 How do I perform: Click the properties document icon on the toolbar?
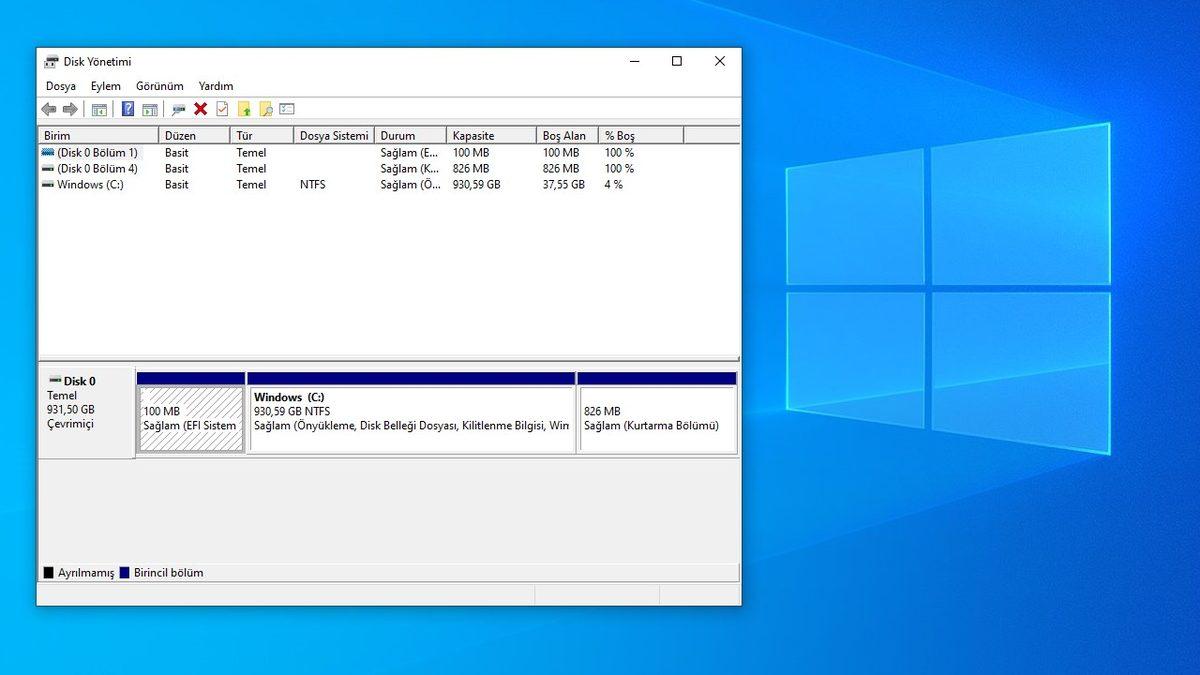(222, 109)
